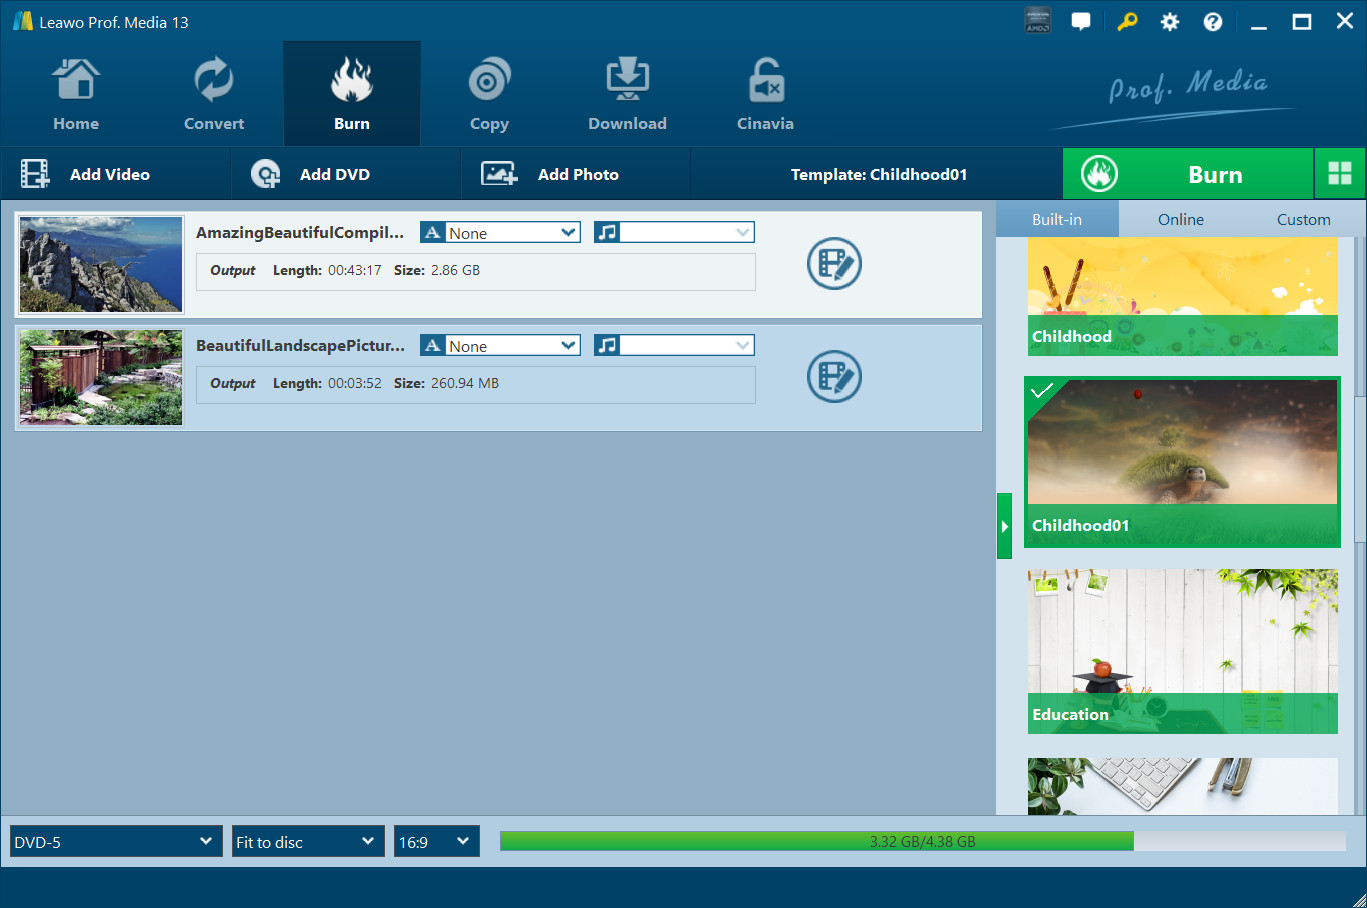Click the video edit icon for AmazingBeautifulCompil
The height and width of the screenshot is (908, 1367).
click(x=834, y=263)
